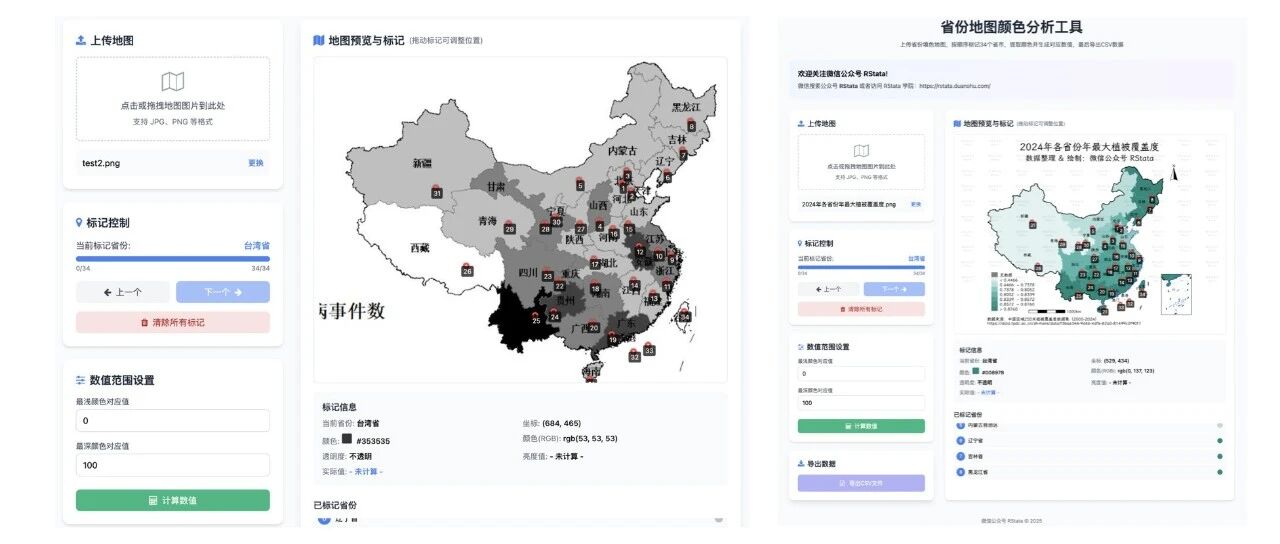Select marker 20 on Guangxi in grayscale map

[592, 327]
